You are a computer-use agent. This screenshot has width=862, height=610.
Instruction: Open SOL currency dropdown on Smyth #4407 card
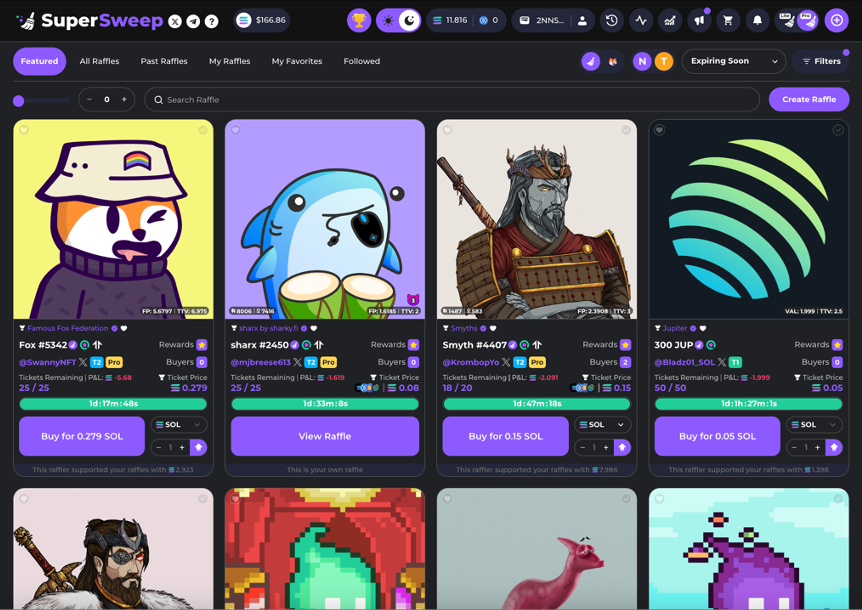click(603, 425)
